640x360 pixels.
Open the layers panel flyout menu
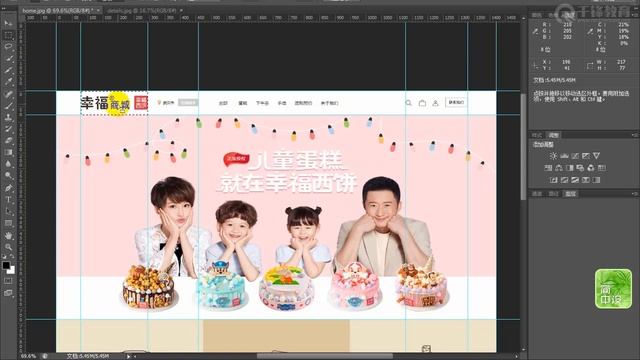coord(635,194)
